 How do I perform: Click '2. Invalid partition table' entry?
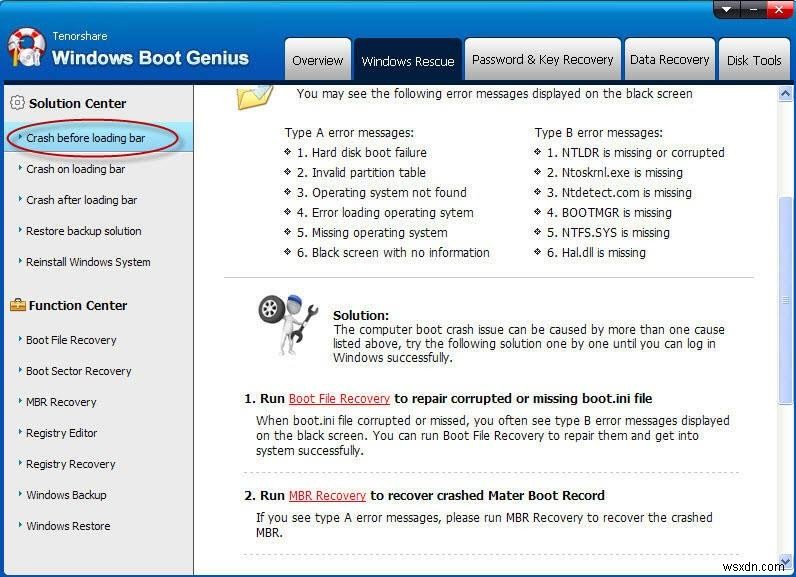tap(361, 173)
